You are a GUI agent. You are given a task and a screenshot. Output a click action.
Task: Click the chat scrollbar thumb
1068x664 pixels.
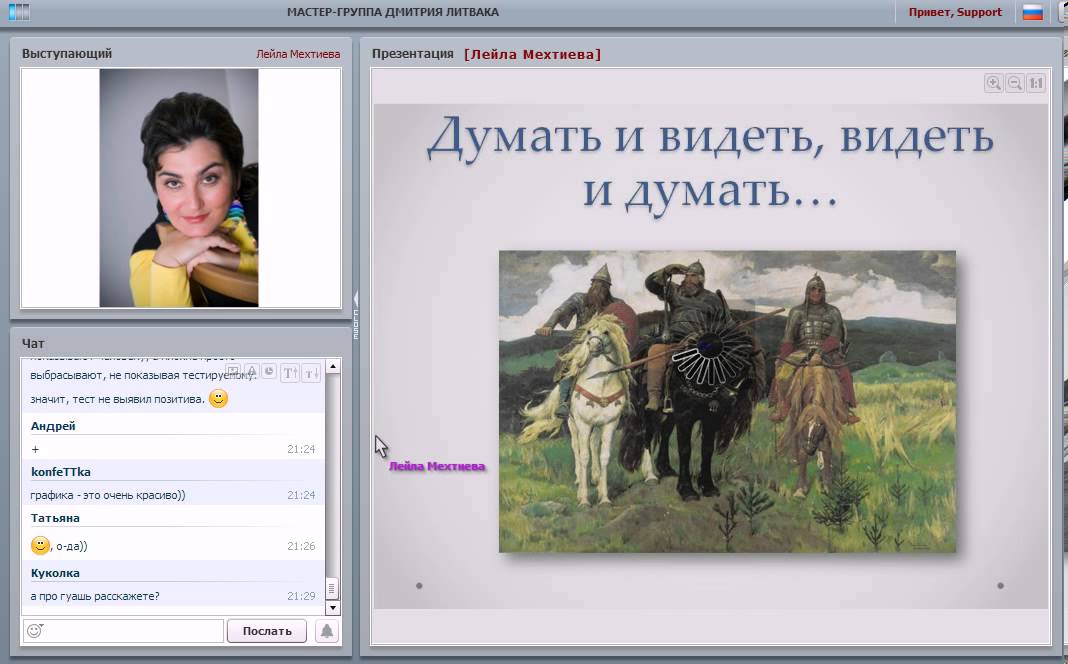coord(332,588)
